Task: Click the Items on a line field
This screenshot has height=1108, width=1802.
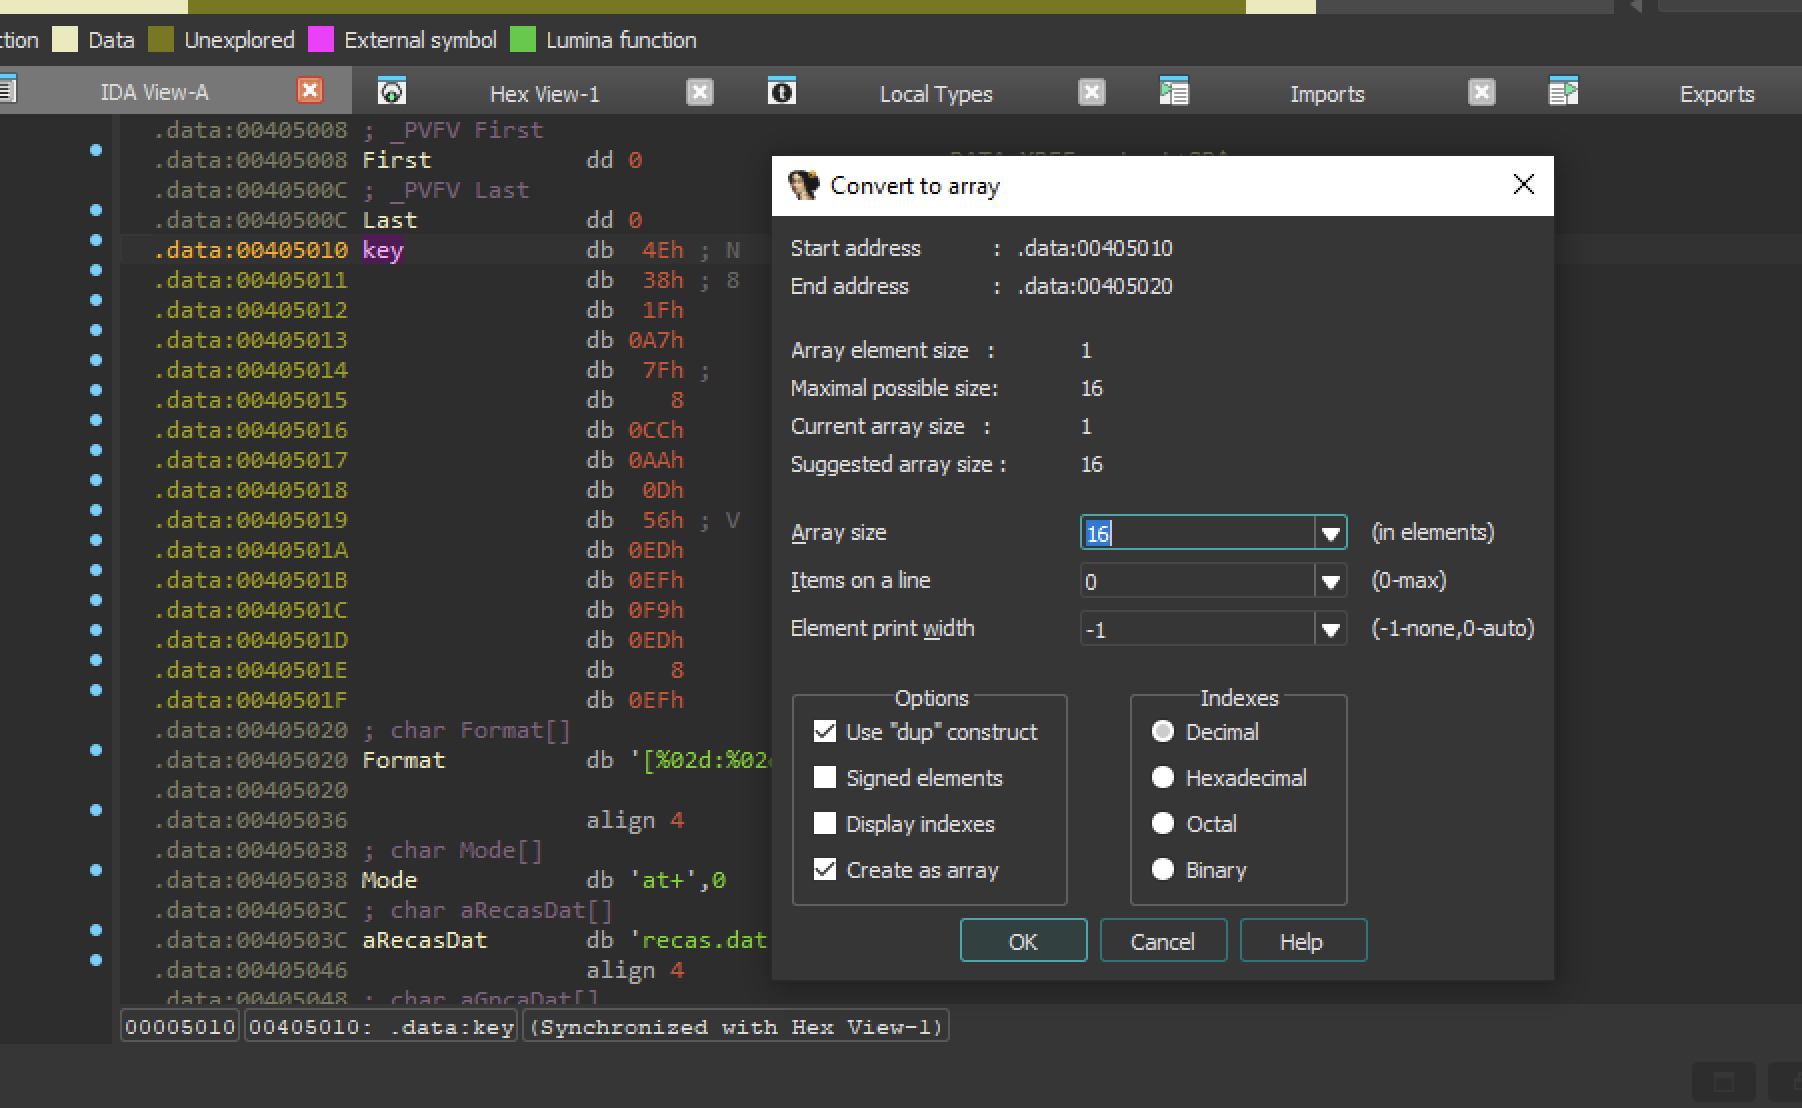Action: [x=1197, y=581]
